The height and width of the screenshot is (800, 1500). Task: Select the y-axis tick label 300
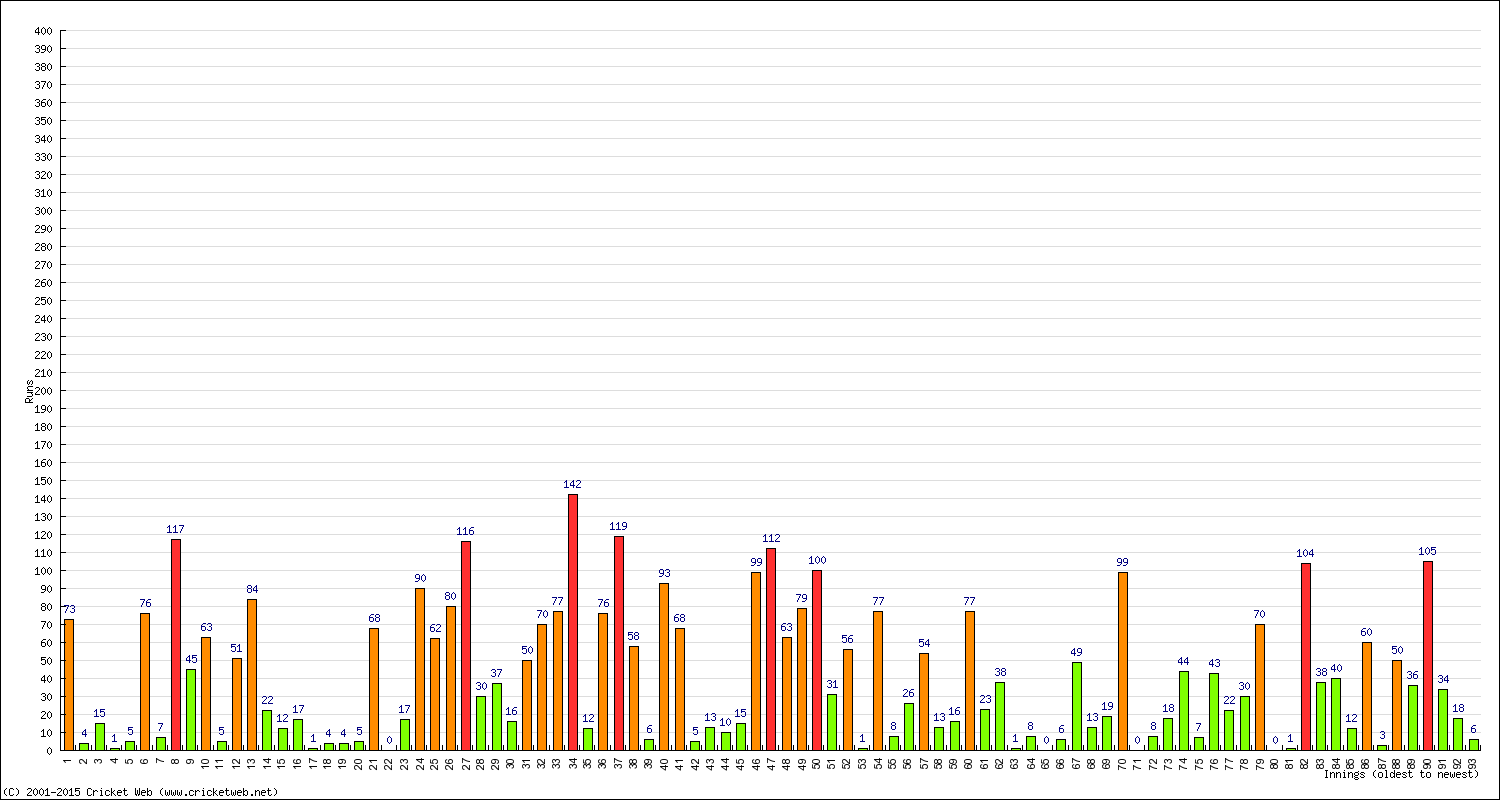(43, 211)
